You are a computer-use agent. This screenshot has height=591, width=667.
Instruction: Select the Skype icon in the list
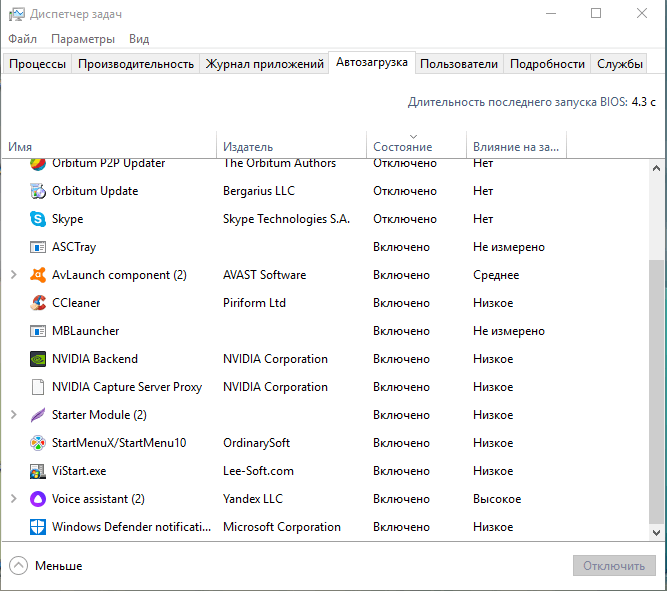click(x=38, y=219)
